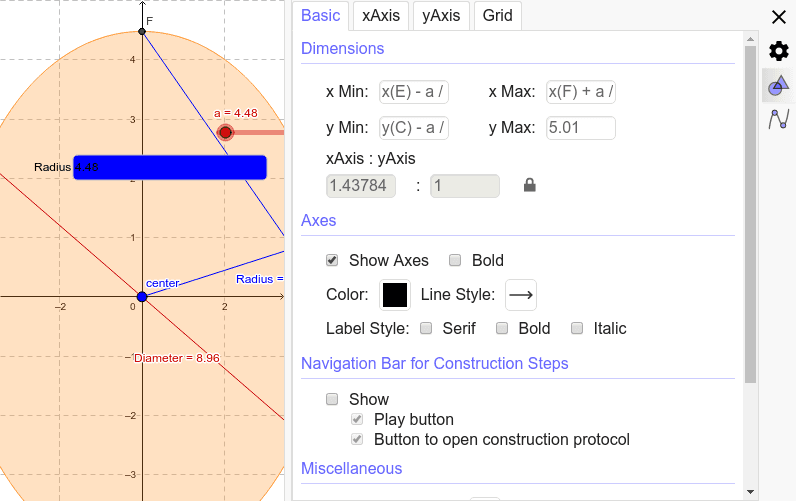The width and height of the screenshot is (798, 503).
Task: Click the yAxis ratio field showing 1
Action: tap(465, 186)
